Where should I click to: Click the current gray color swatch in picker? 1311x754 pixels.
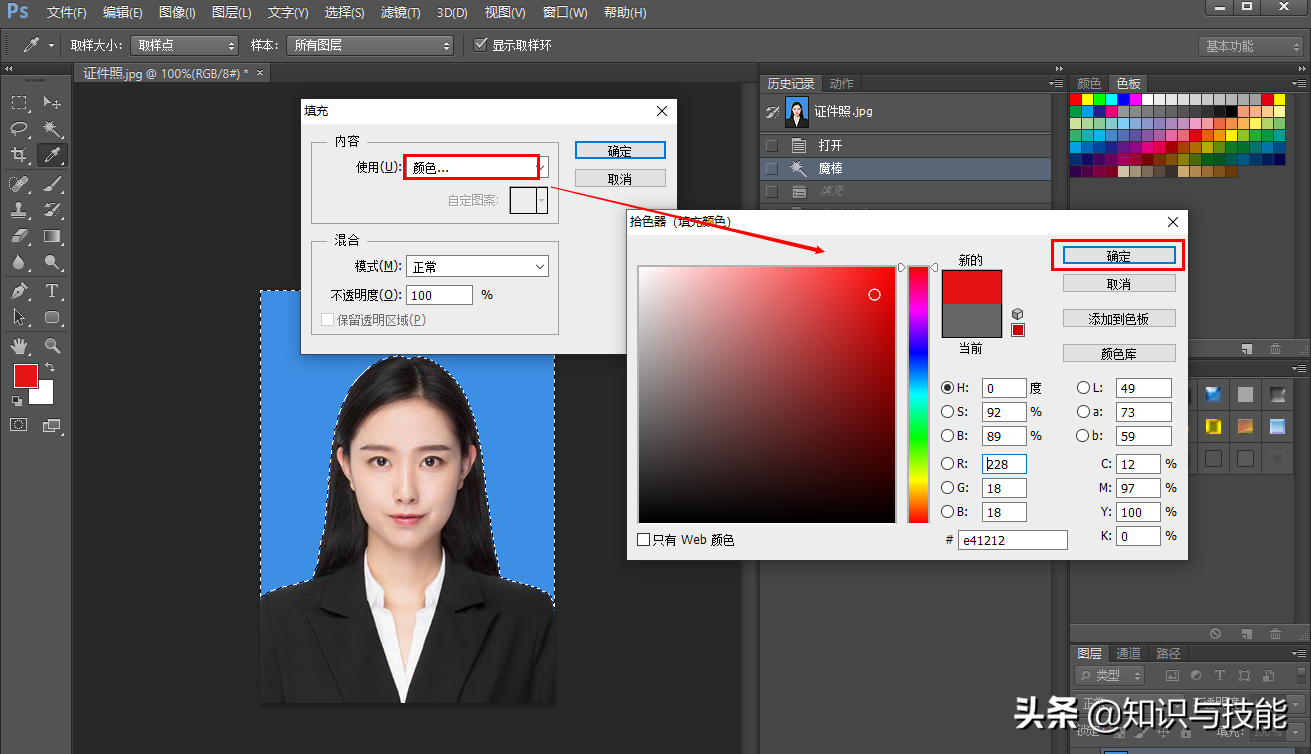click(x=972, y=320)
